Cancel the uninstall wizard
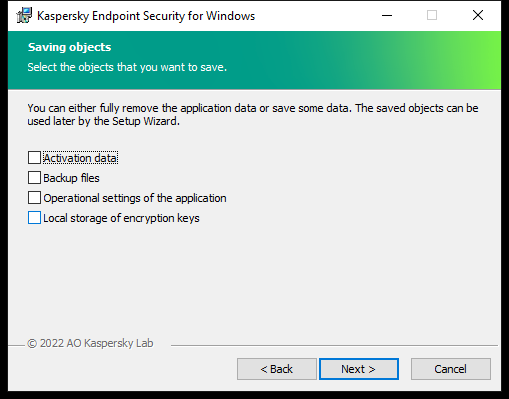Image resolution: width=509 pixels, height=399 pixels. pos(451,369)
